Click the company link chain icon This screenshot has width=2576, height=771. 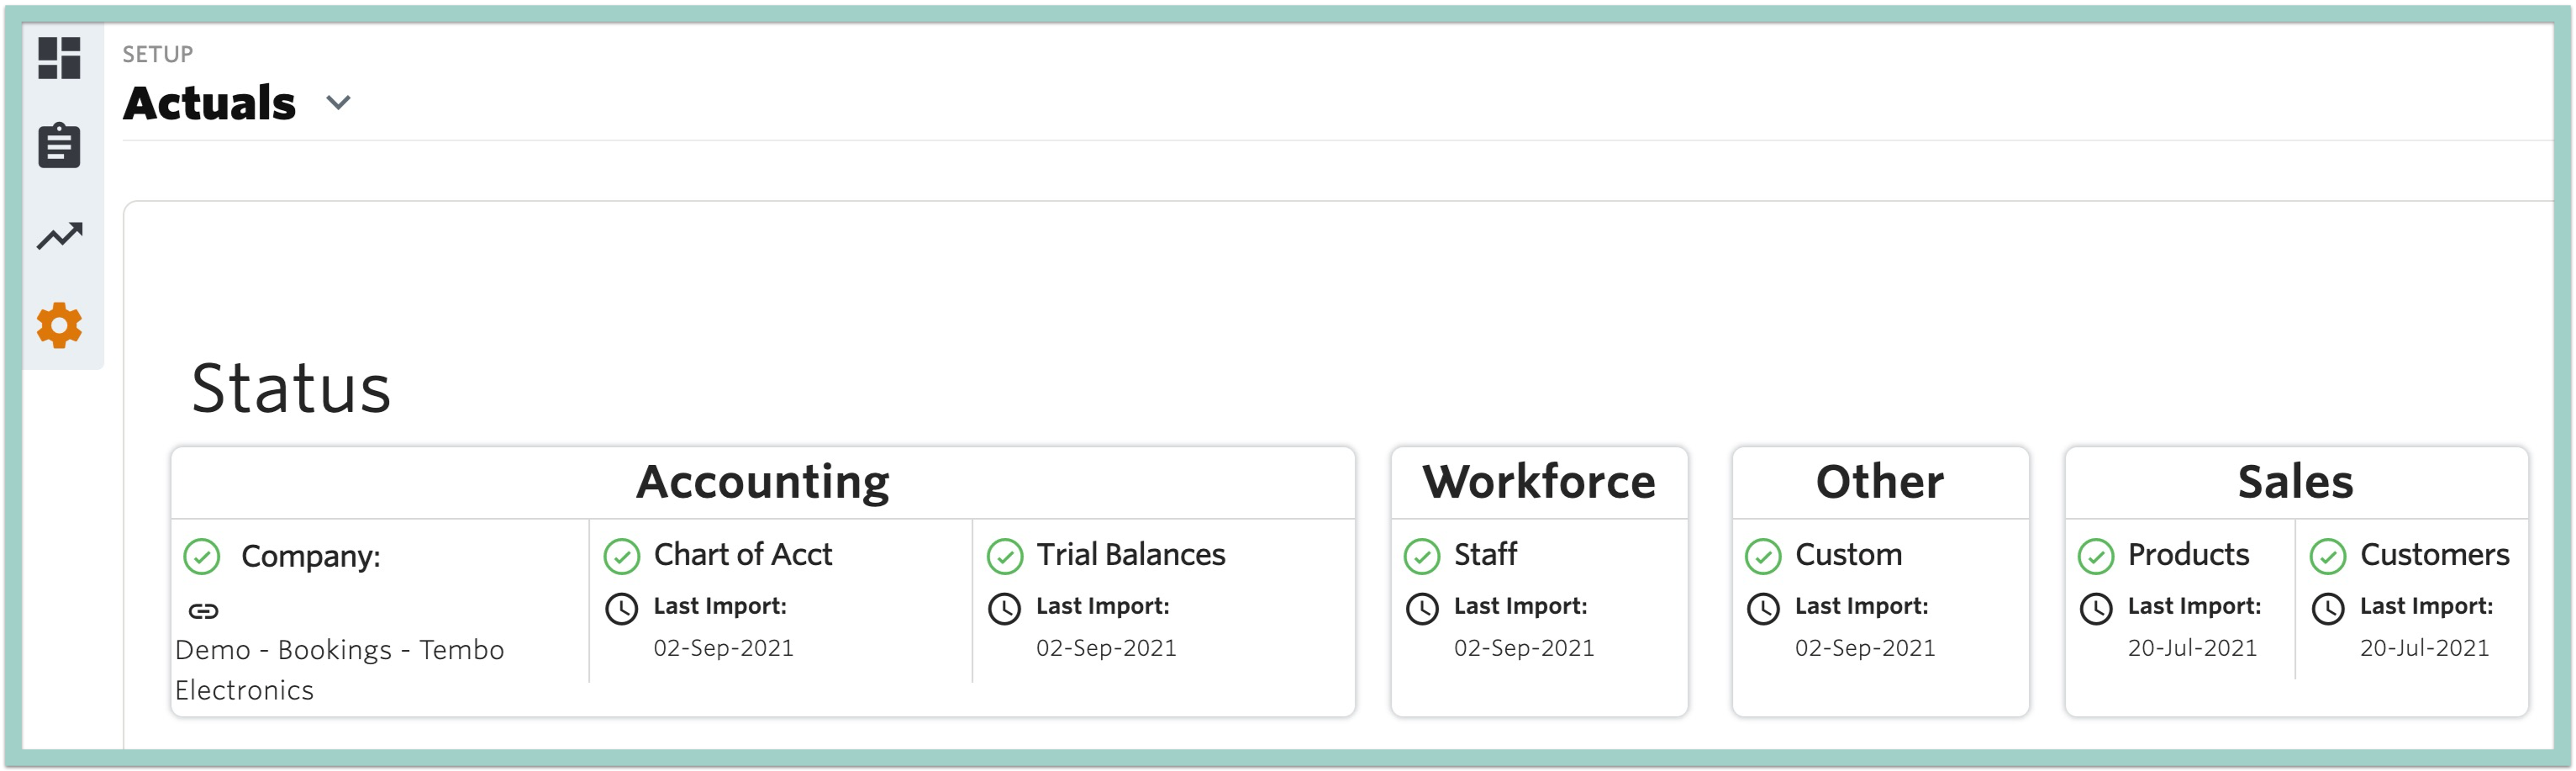coord(203,611)
